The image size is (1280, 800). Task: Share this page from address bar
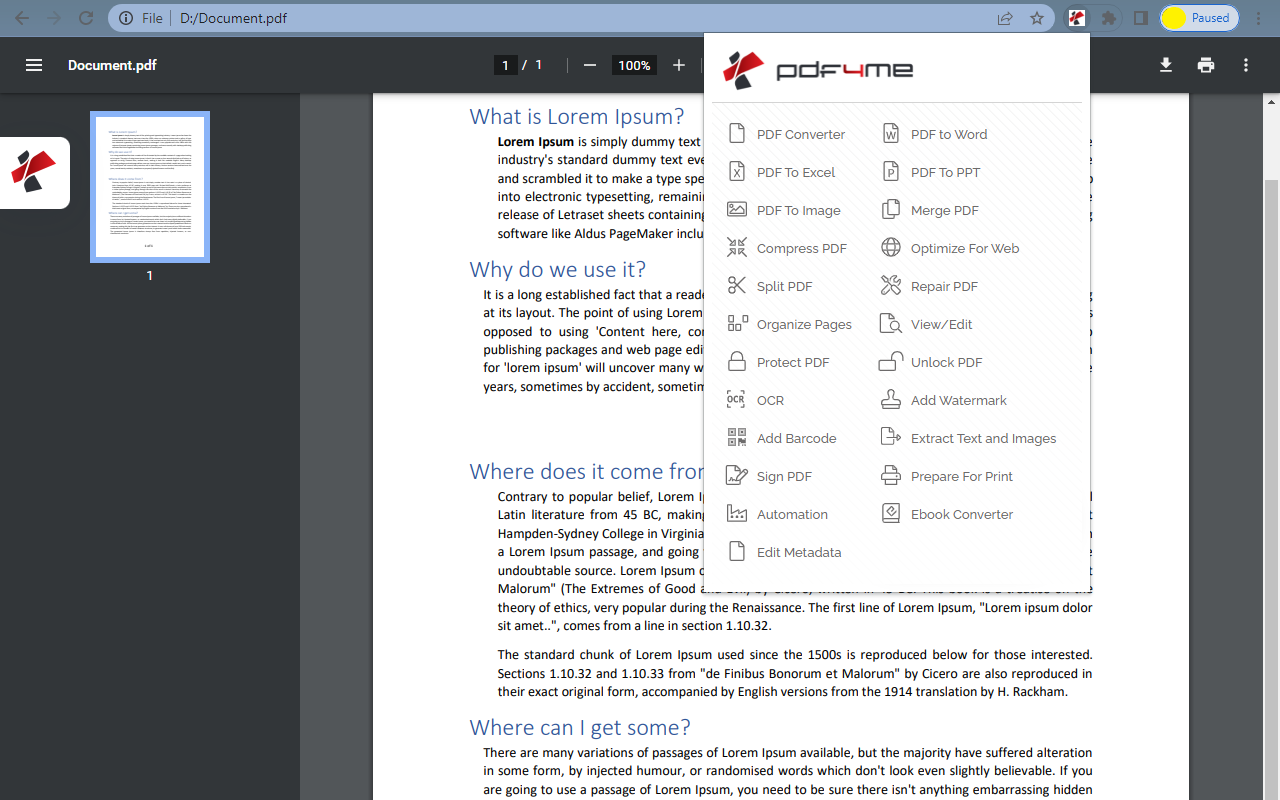[1005, 18]
